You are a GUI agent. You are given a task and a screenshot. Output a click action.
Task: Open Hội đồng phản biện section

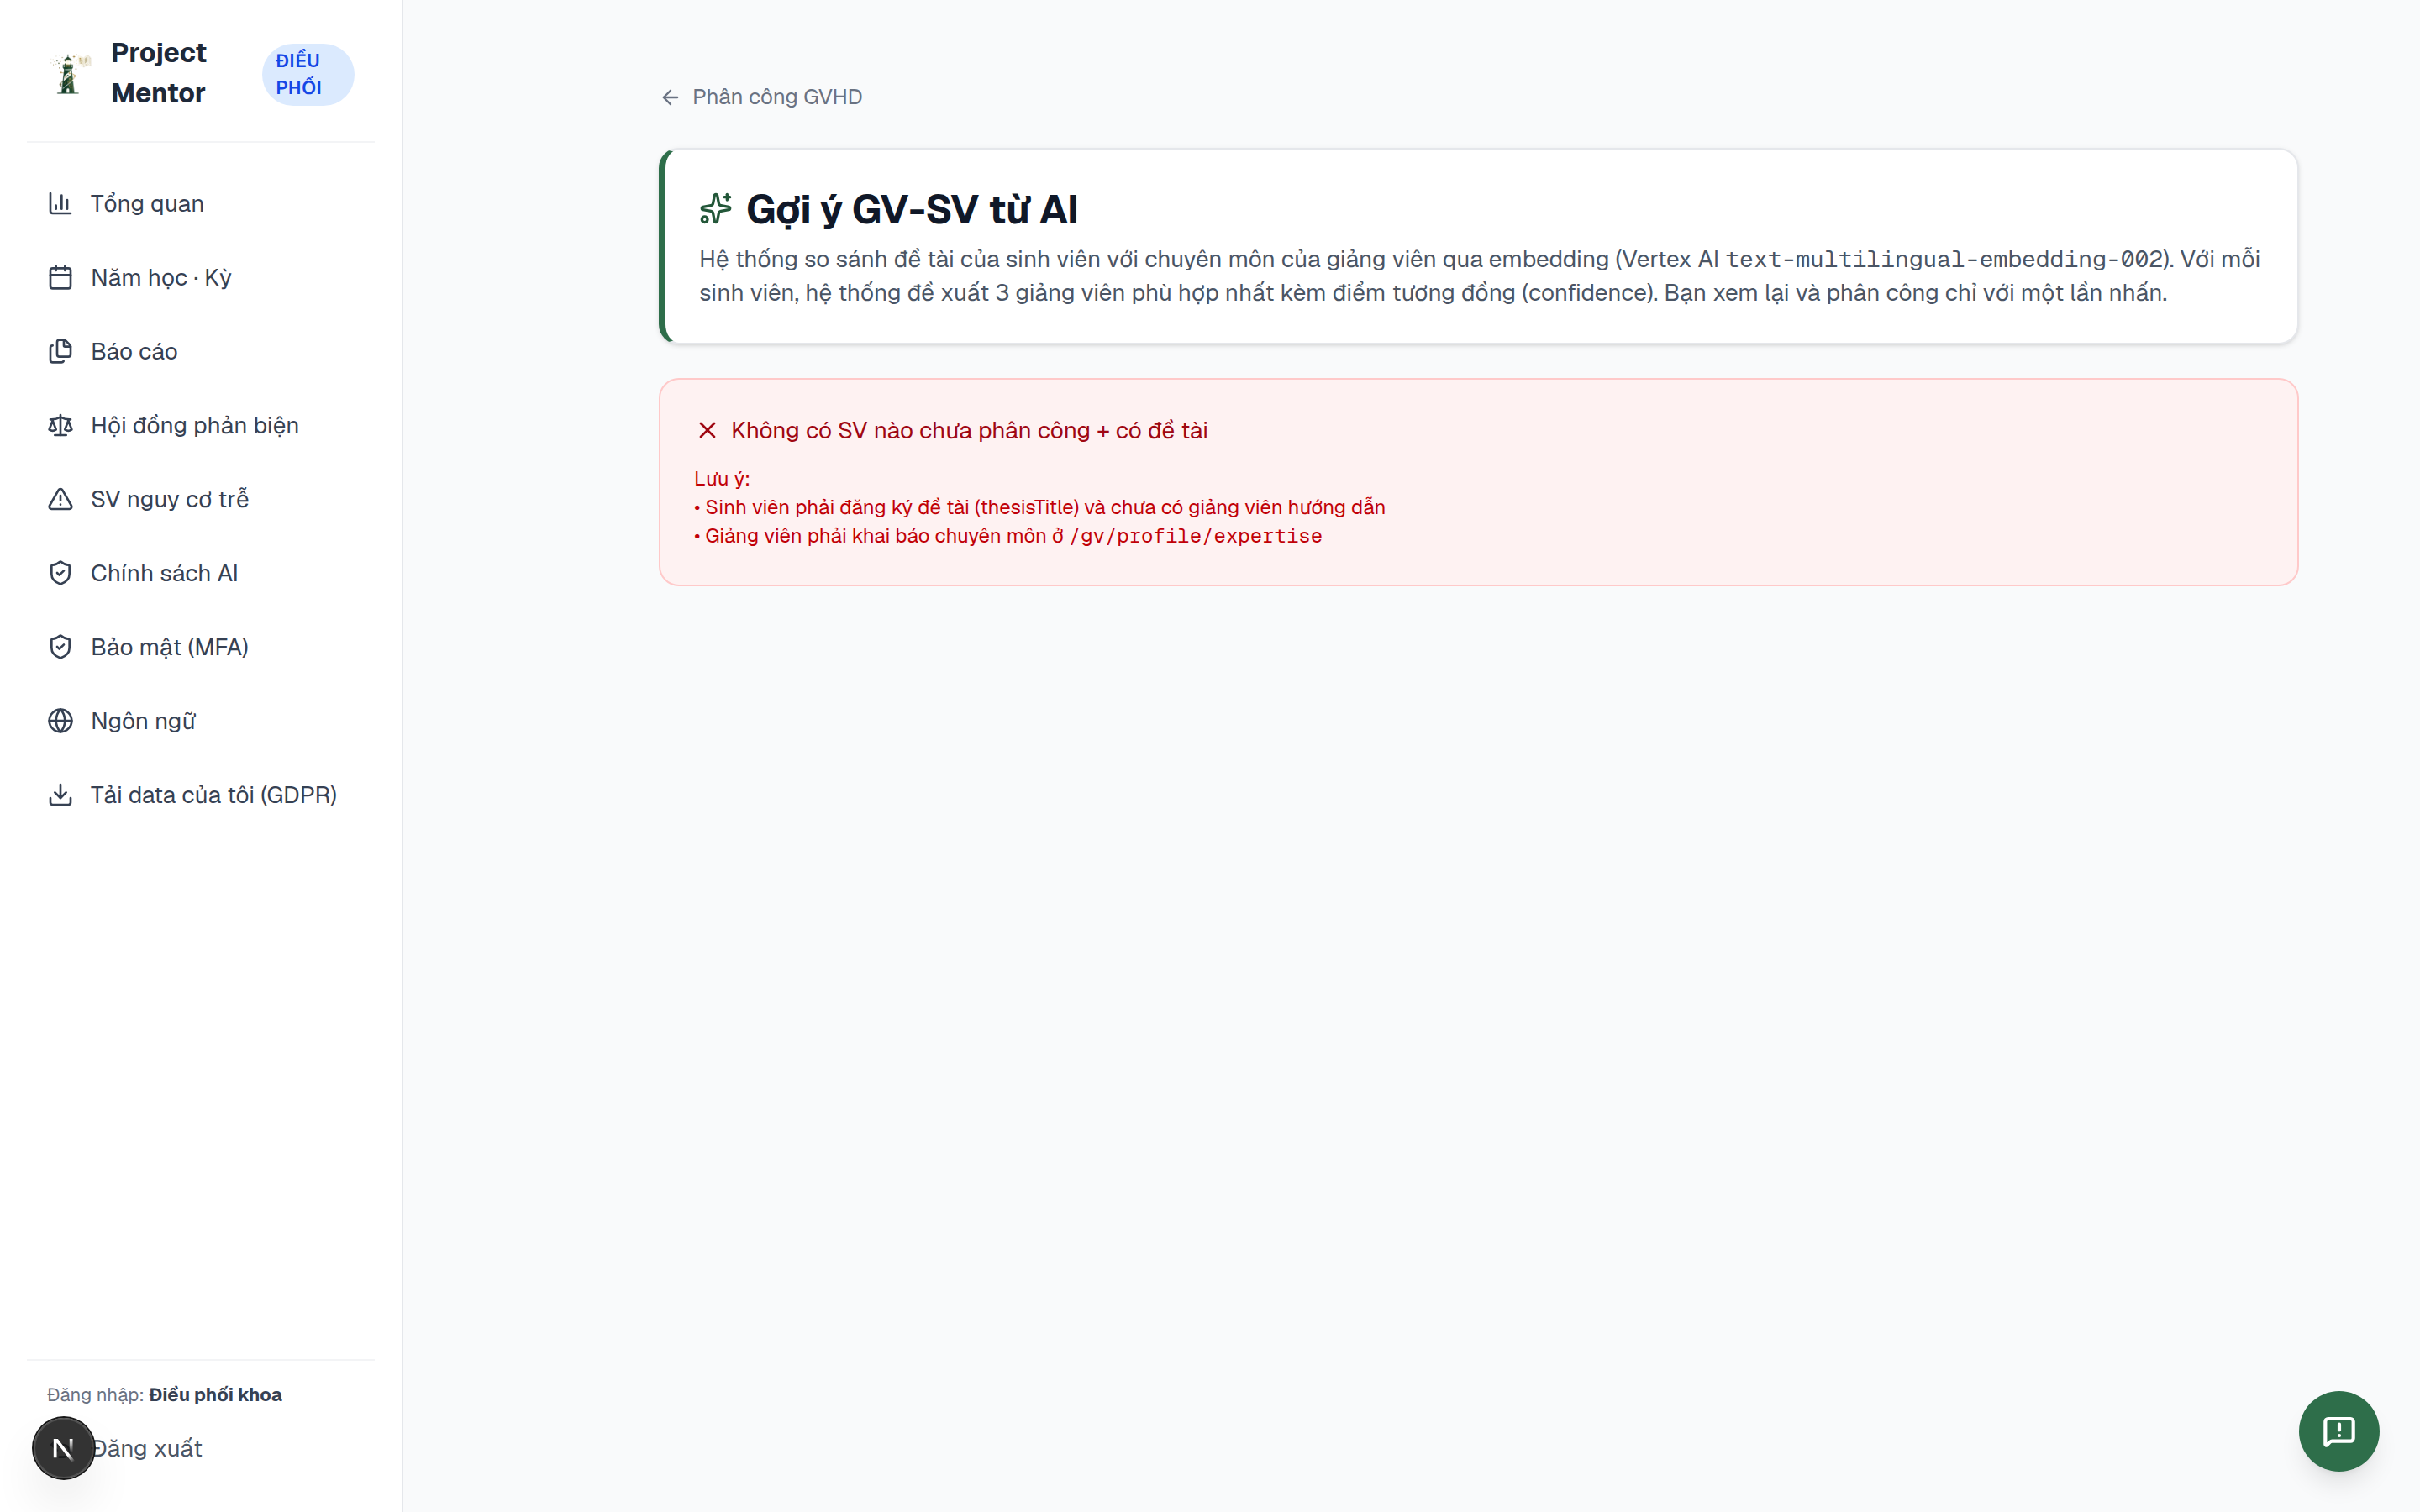pos(201,426)
